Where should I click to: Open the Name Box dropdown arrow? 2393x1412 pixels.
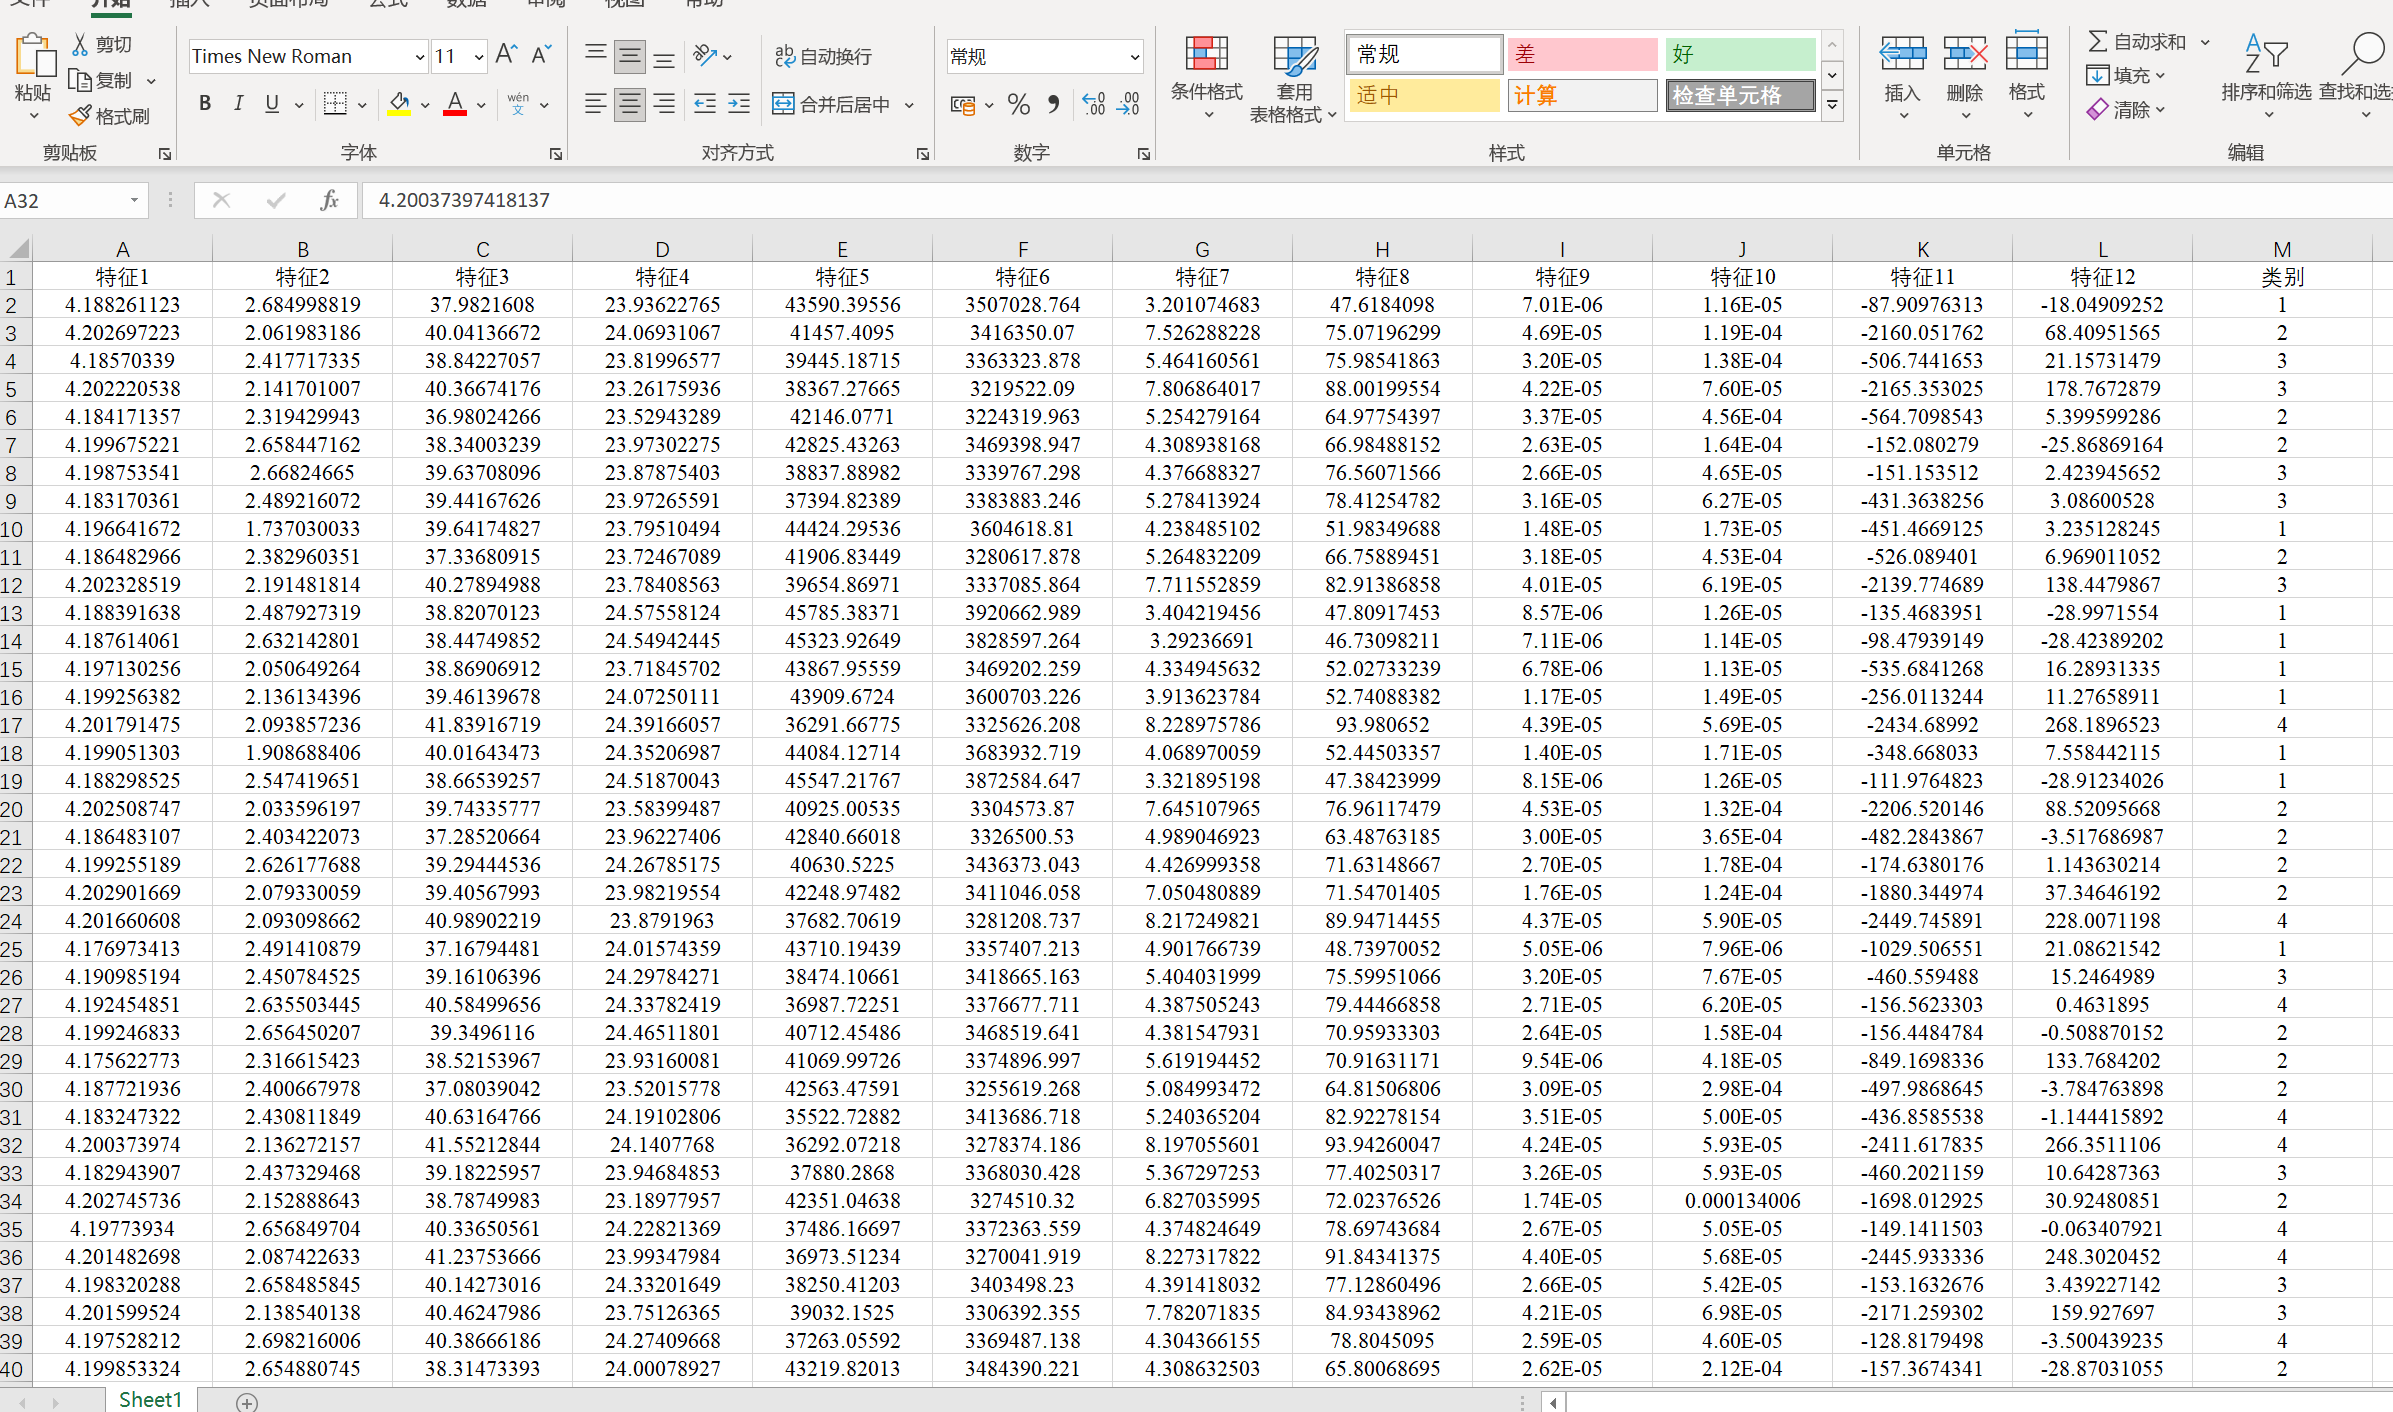(x=134, y=201)
